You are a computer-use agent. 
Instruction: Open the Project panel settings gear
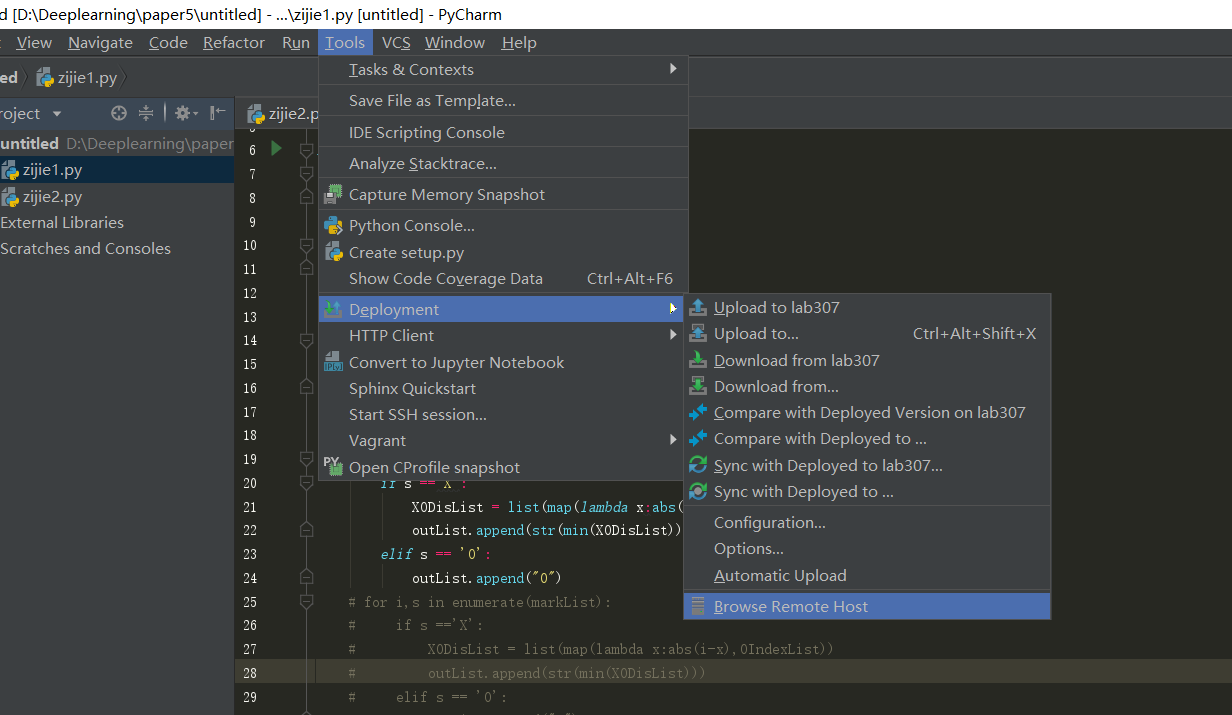point(186,113)
